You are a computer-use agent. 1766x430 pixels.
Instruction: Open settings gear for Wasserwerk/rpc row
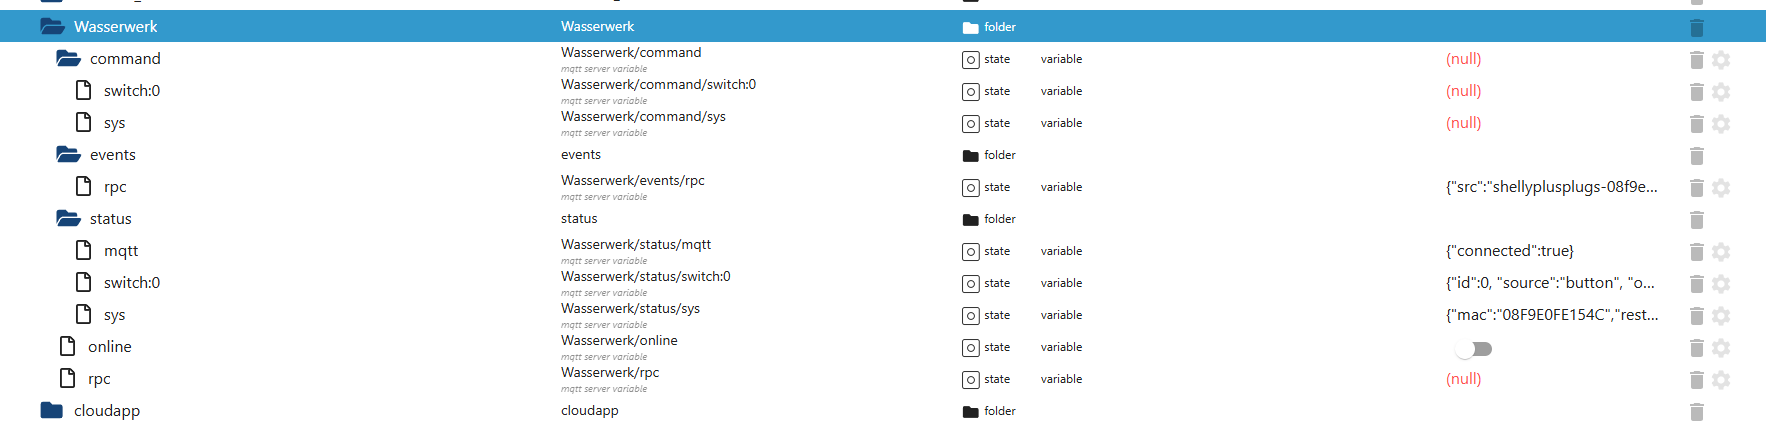(x=1721, y=380)
